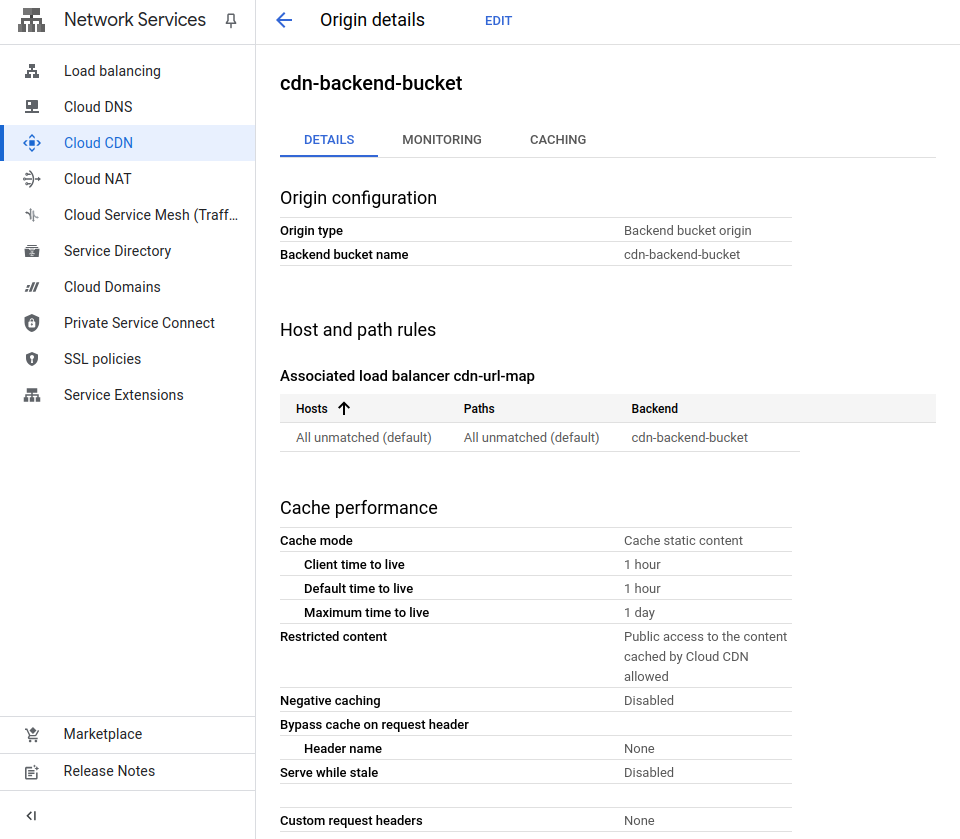Open Cloud Service Mesh menu item
Screen dimensions: 960x839
pyautogui.click(x=151, y=215)
